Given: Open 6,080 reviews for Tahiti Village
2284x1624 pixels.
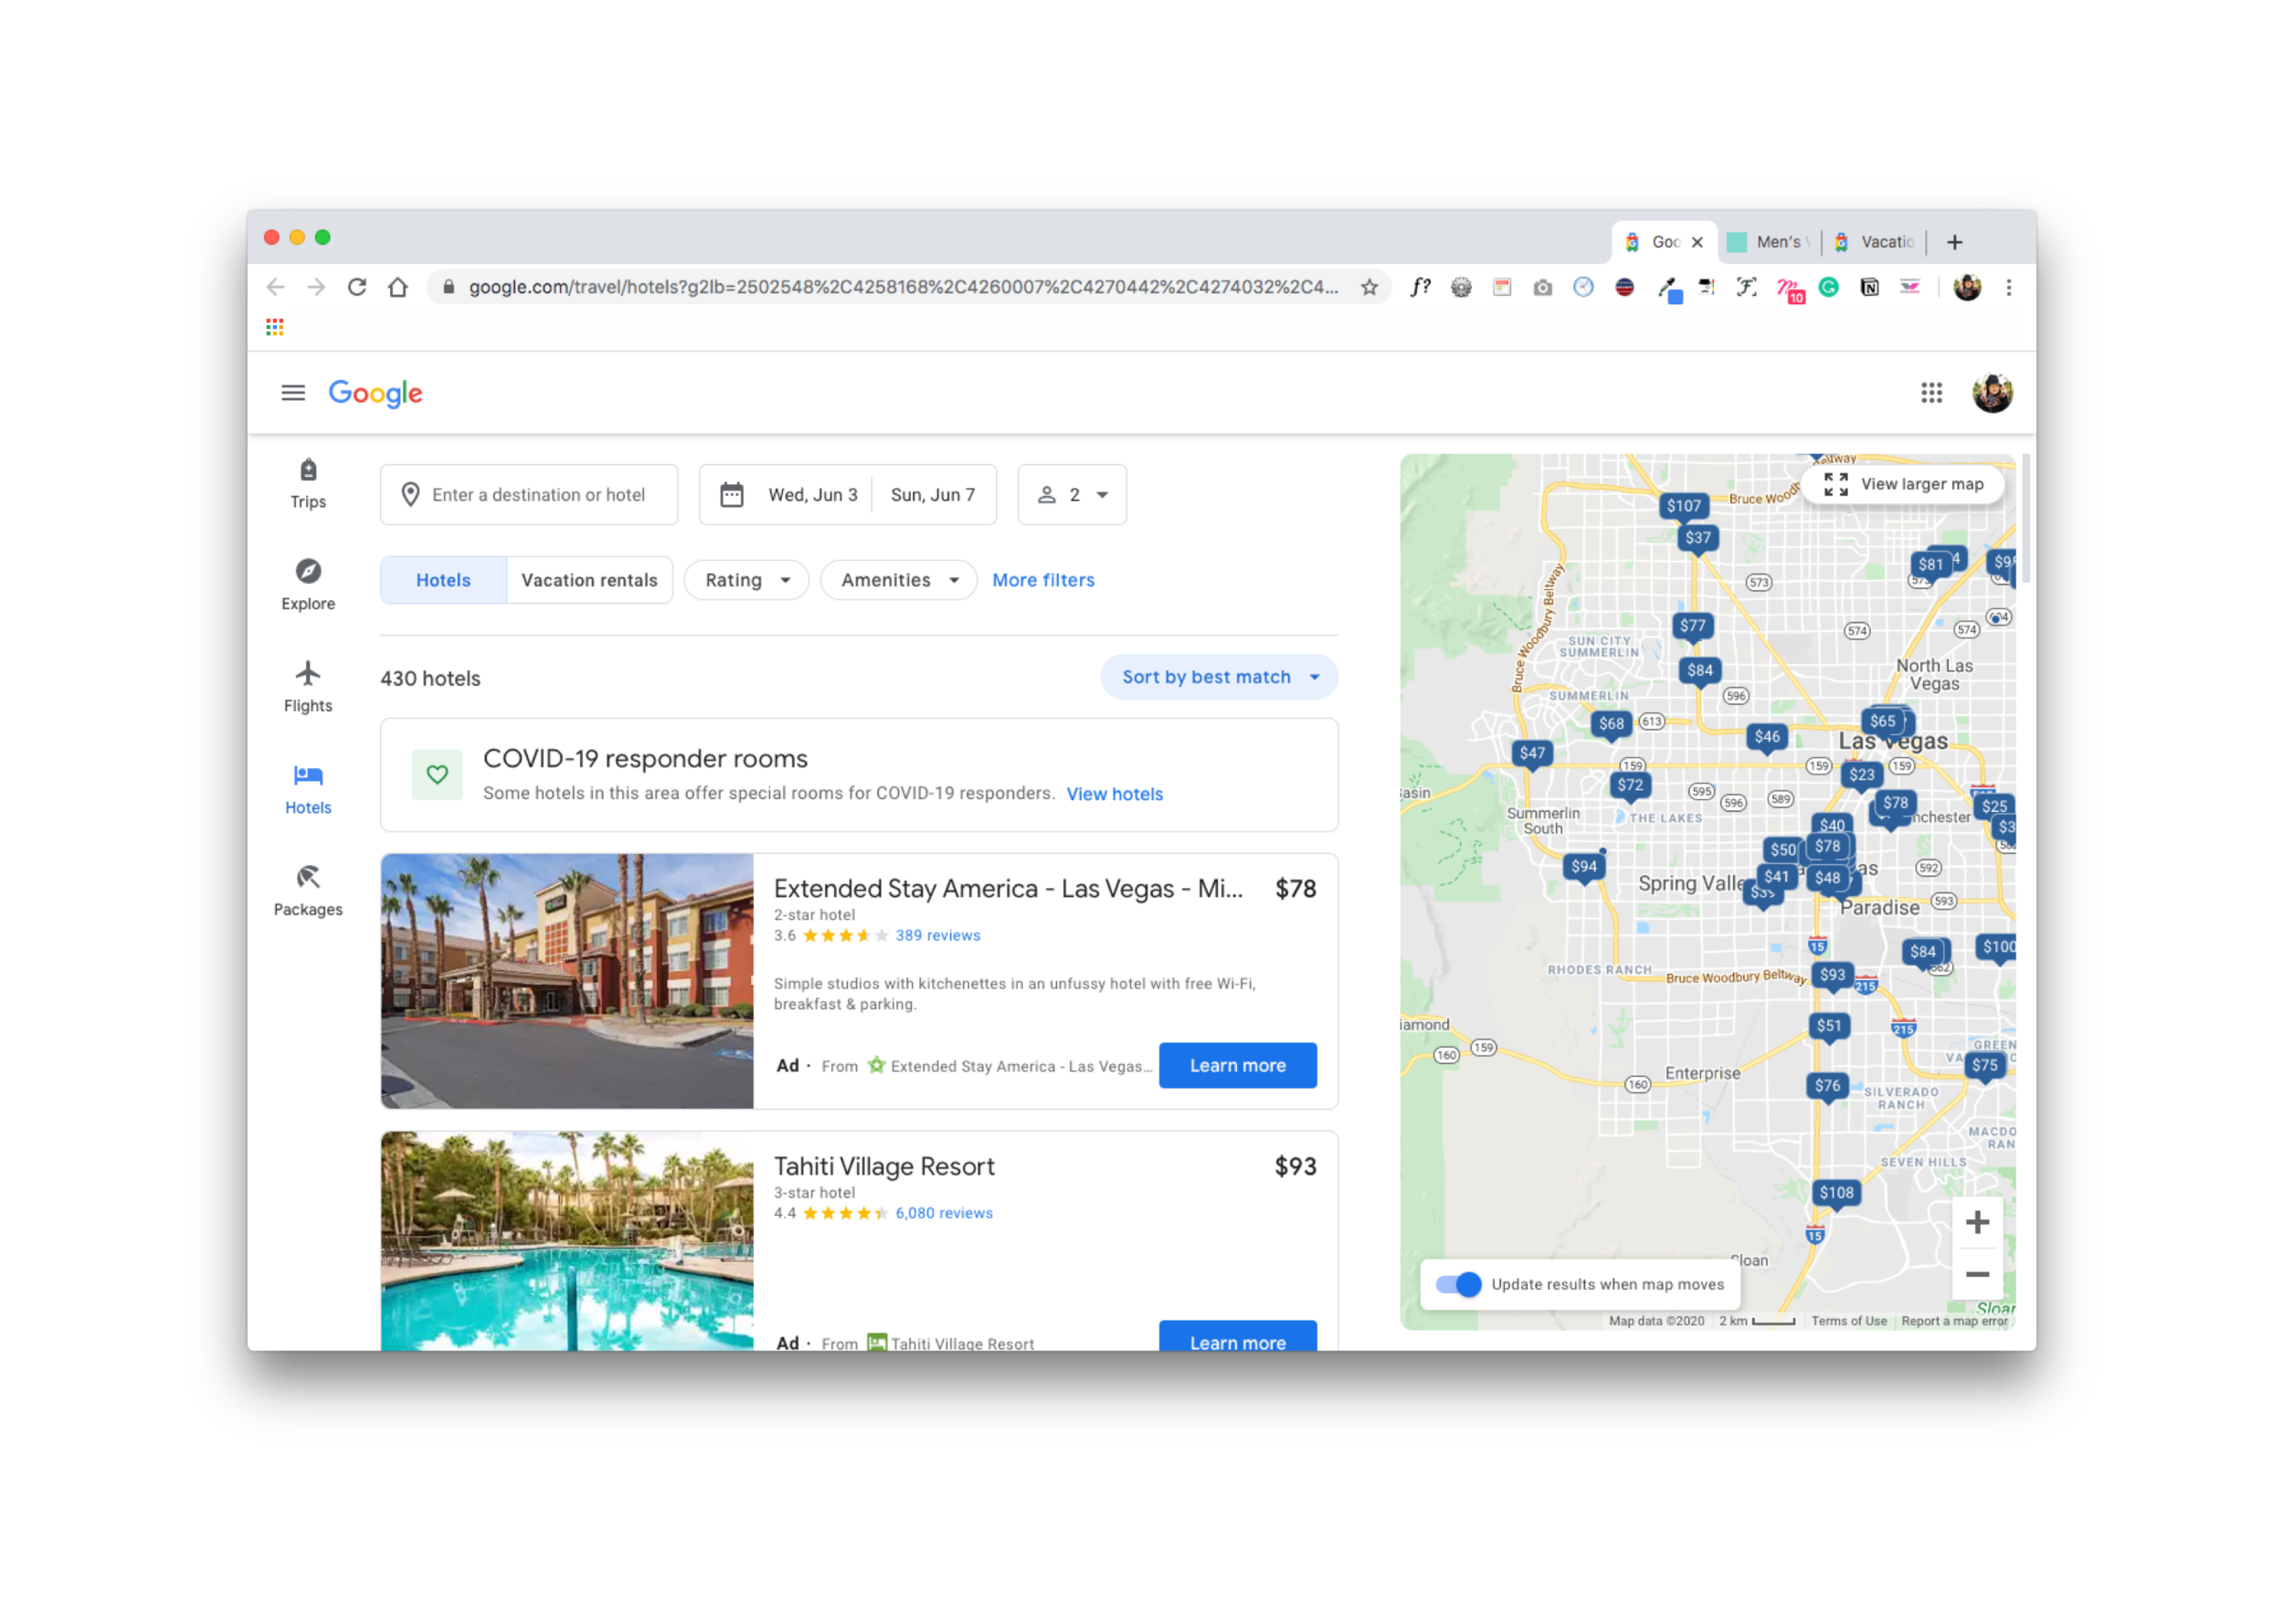Looking at the screenshot, I should tap(943, 1213).
